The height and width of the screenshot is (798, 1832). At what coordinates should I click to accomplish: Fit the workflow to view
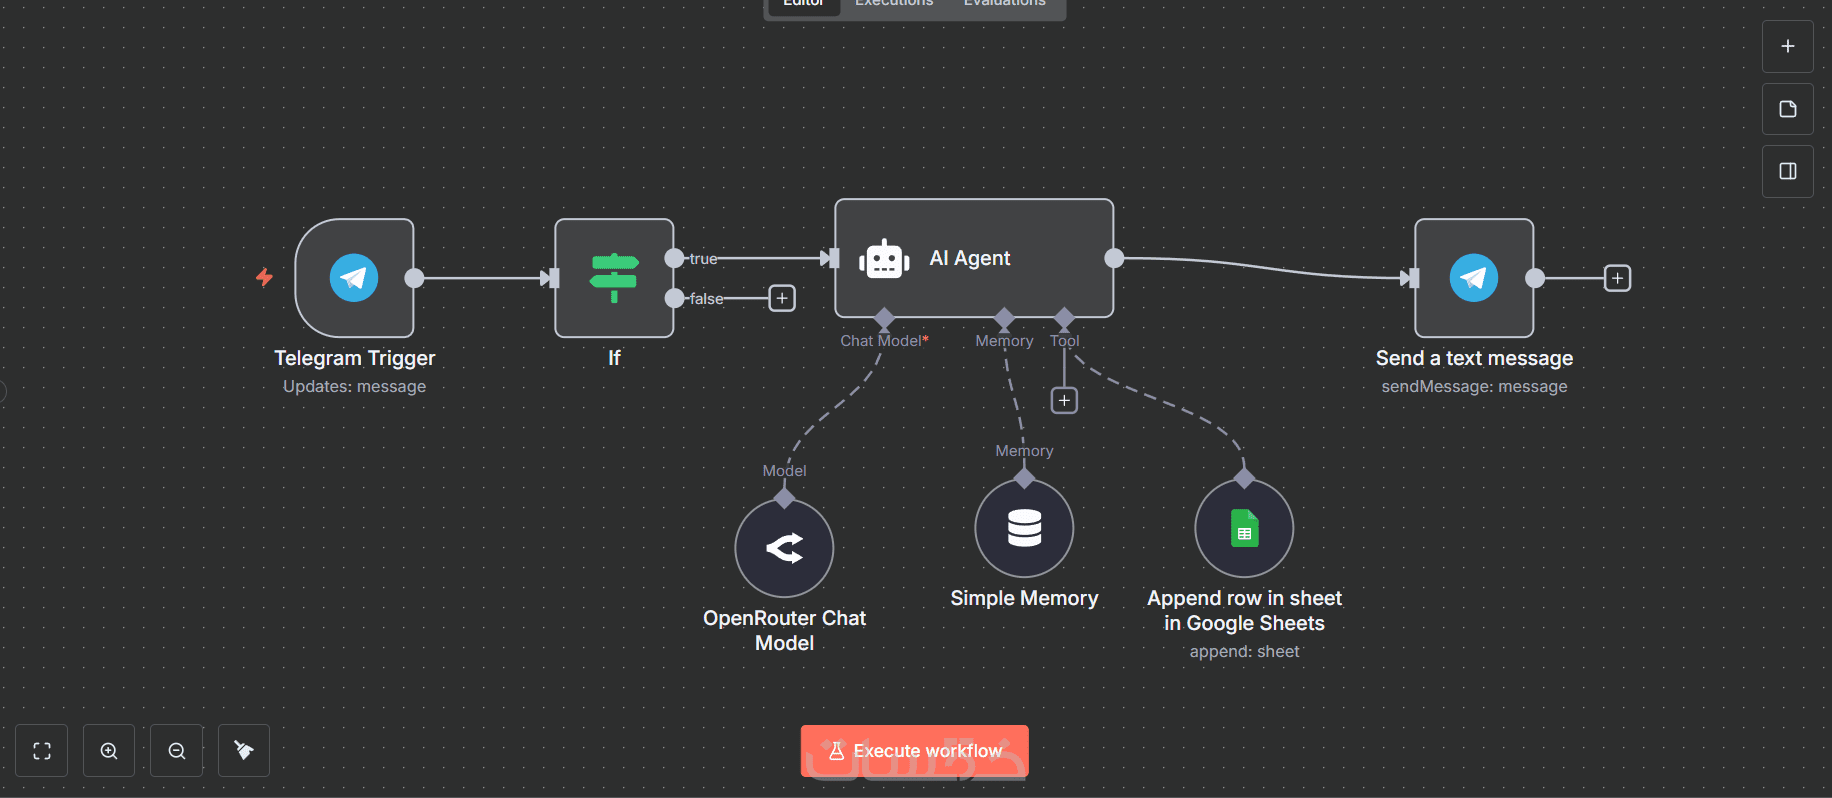pos(42,751)
